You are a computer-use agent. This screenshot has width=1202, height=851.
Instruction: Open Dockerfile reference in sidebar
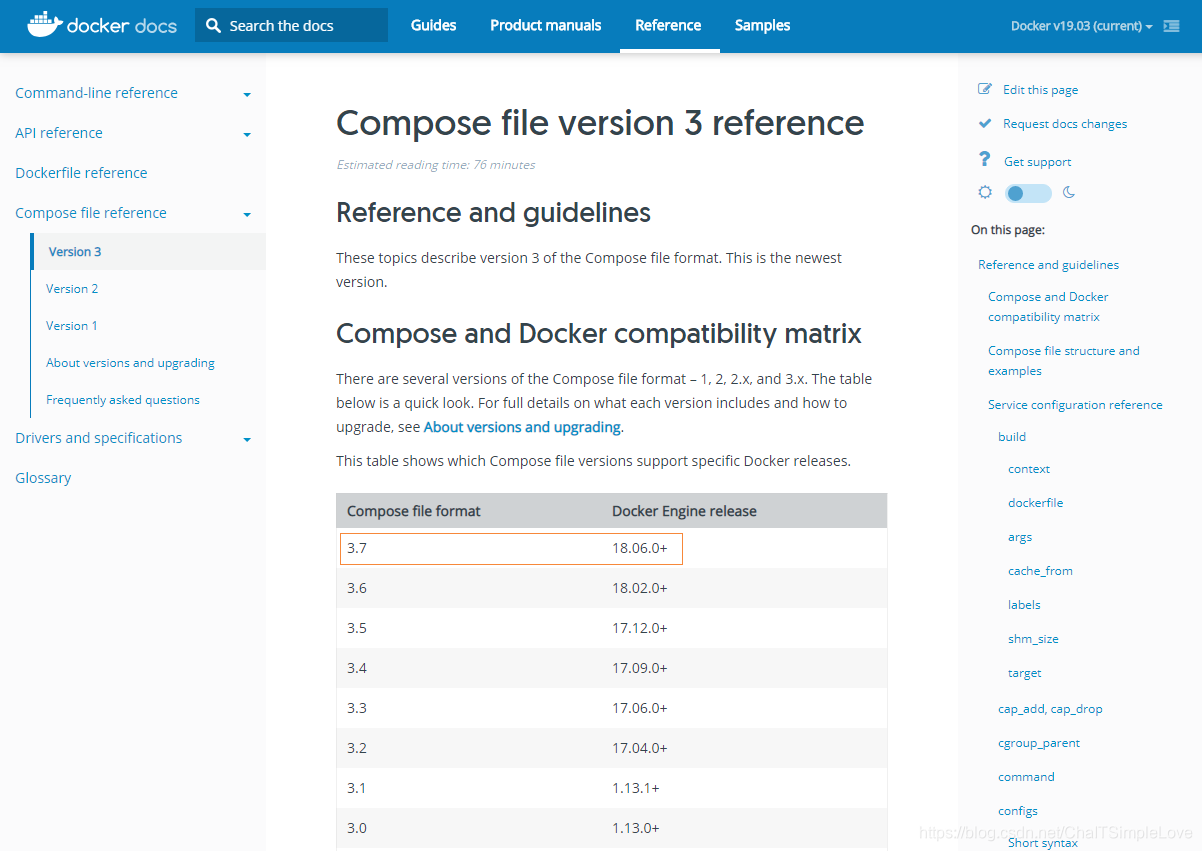[81, 173]
